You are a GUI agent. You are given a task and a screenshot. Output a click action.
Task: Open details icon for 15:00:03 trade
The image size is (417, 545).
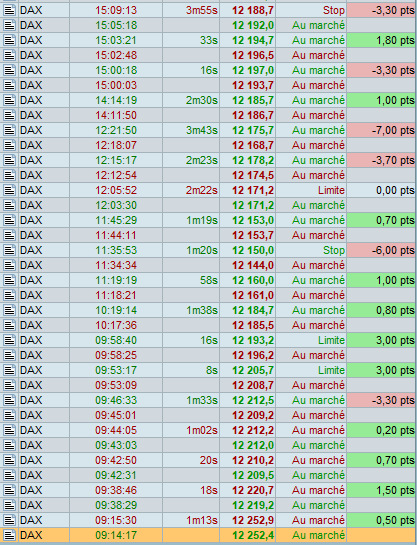coord(9,85)
